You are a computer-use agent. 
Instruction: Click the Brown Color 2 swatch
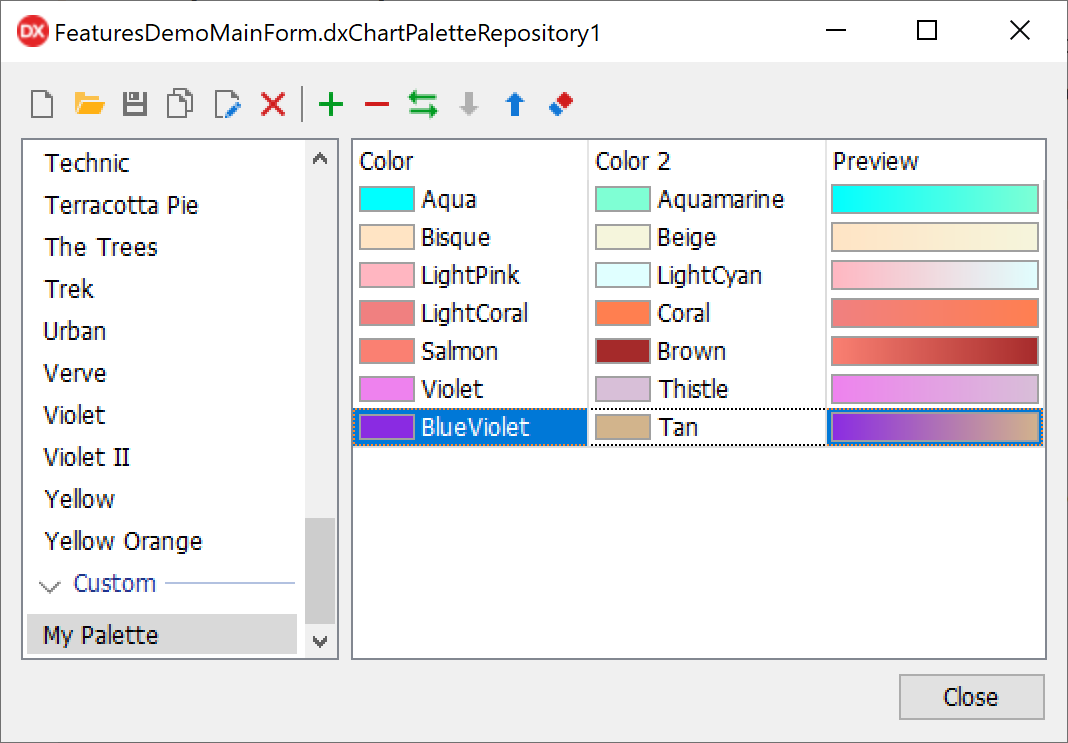coord(622,351)
